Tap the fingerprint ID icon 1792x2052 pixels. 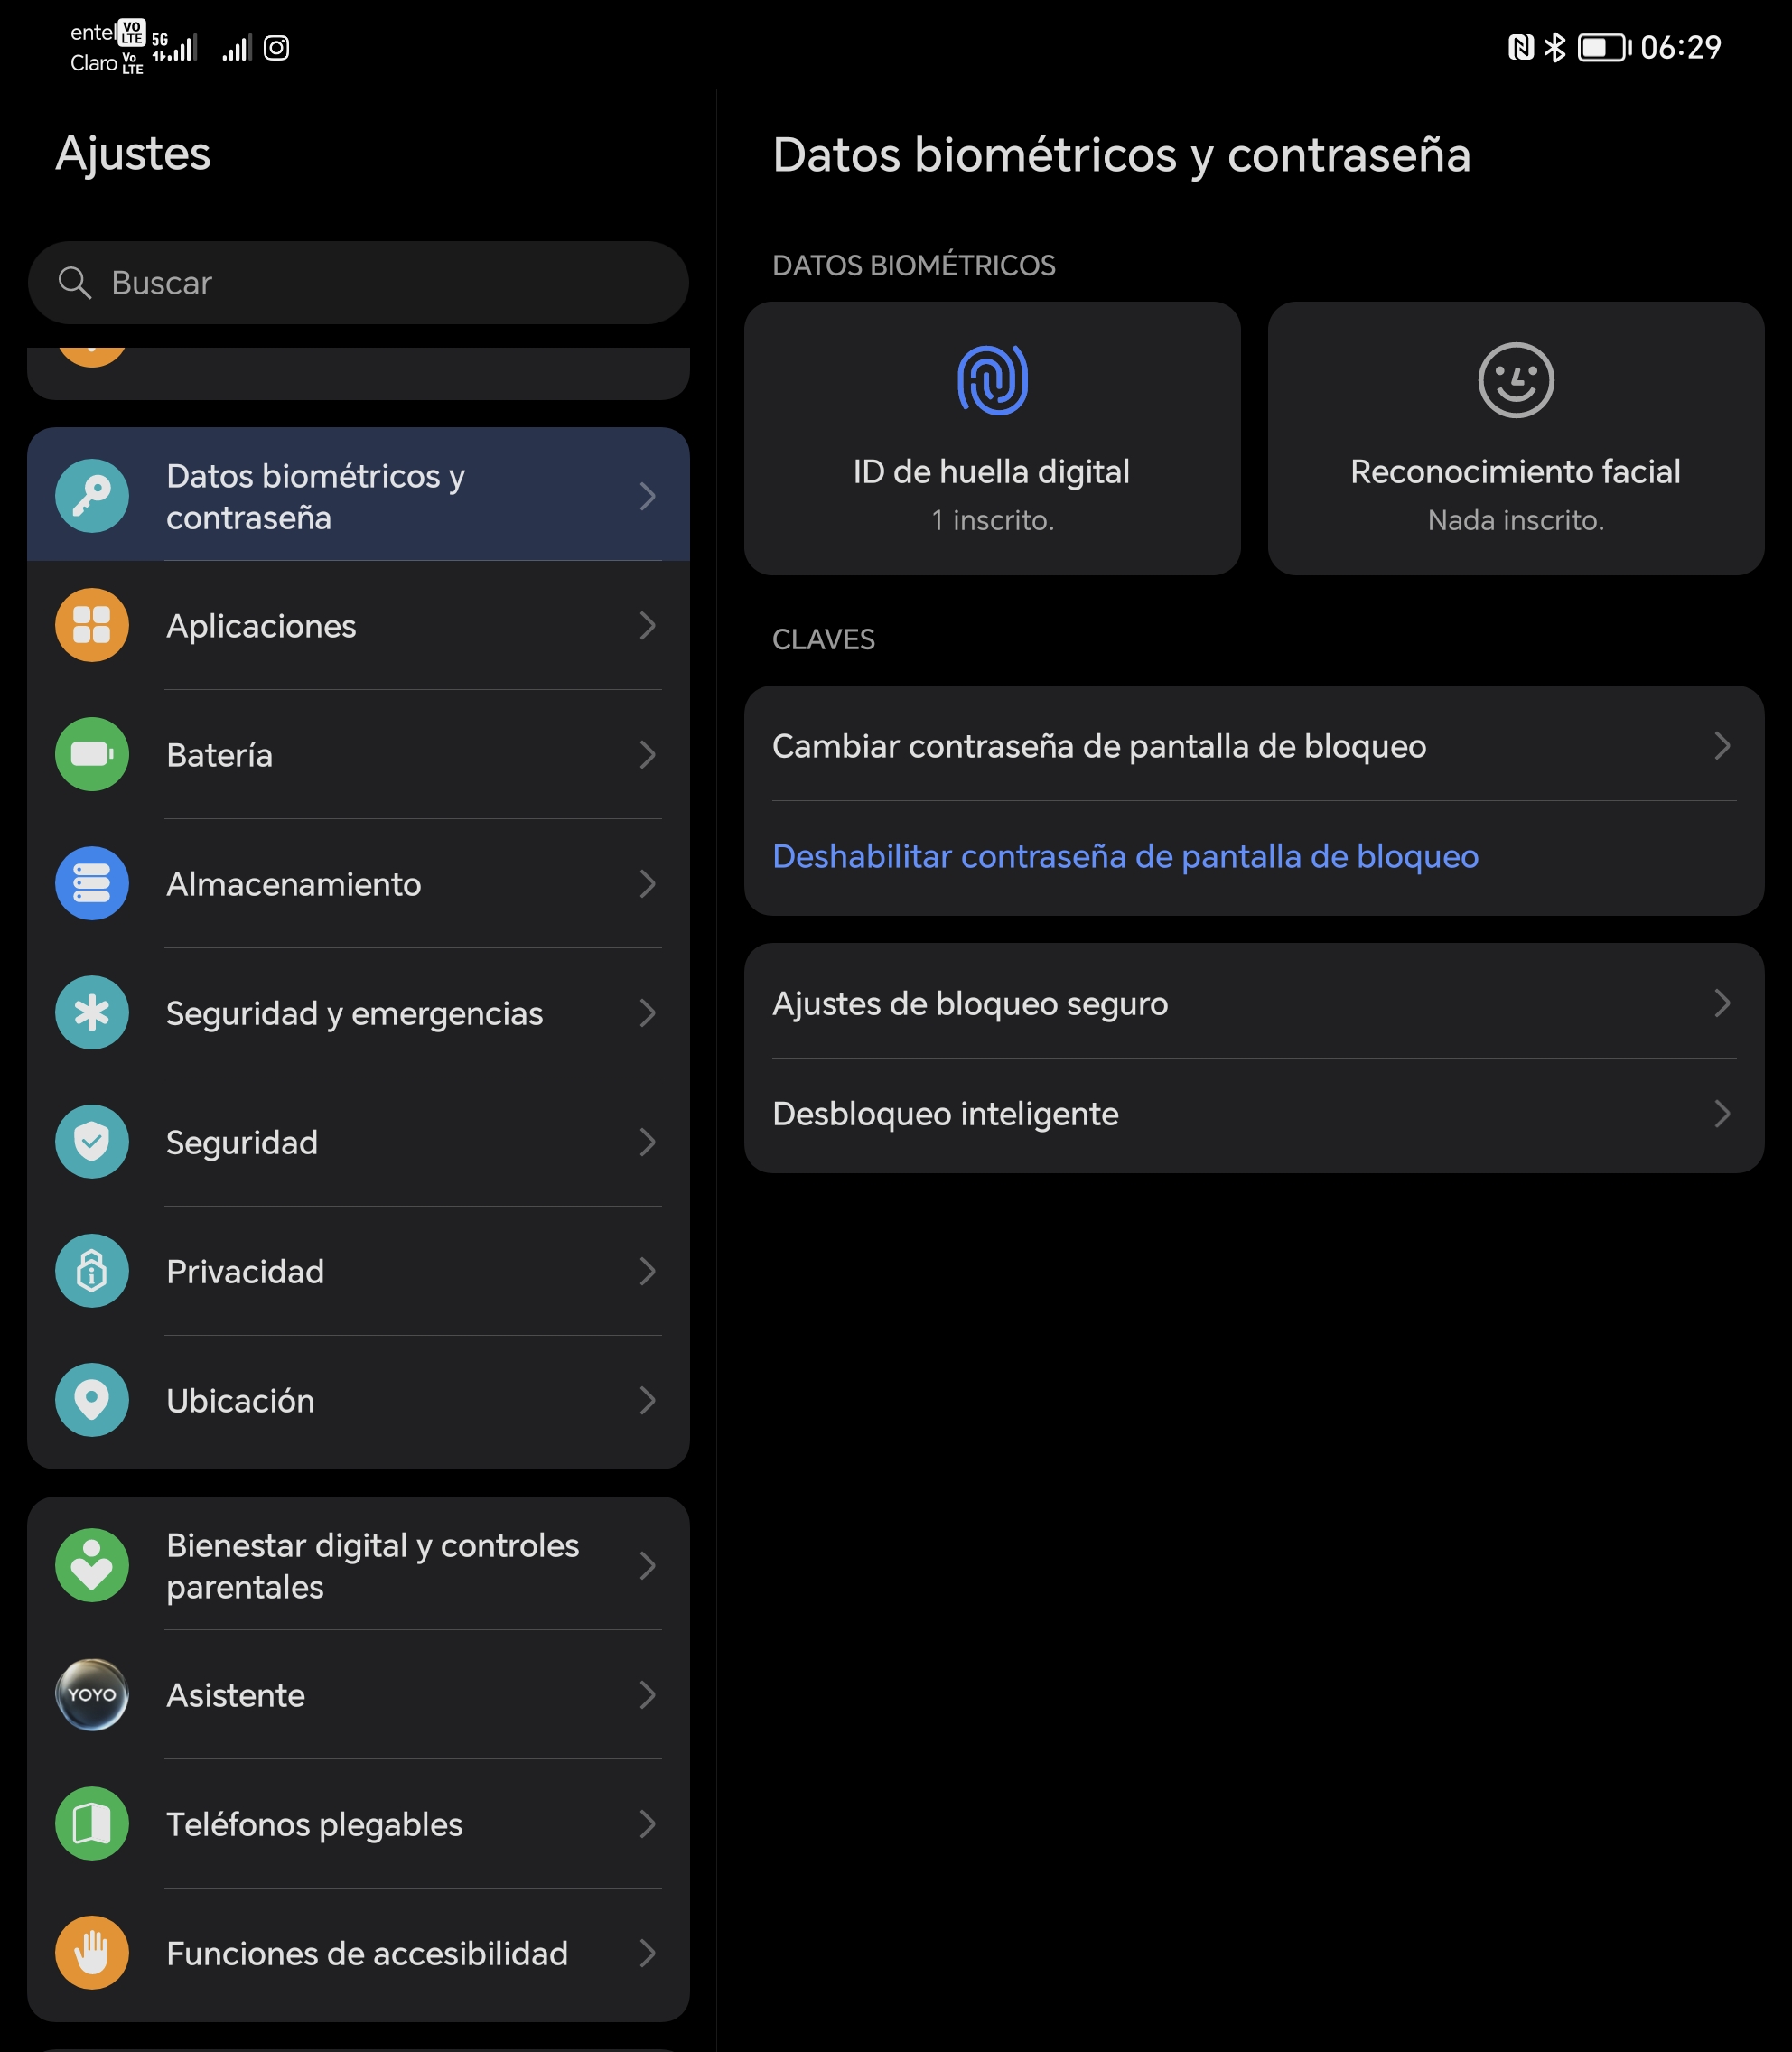coord(992,380)
